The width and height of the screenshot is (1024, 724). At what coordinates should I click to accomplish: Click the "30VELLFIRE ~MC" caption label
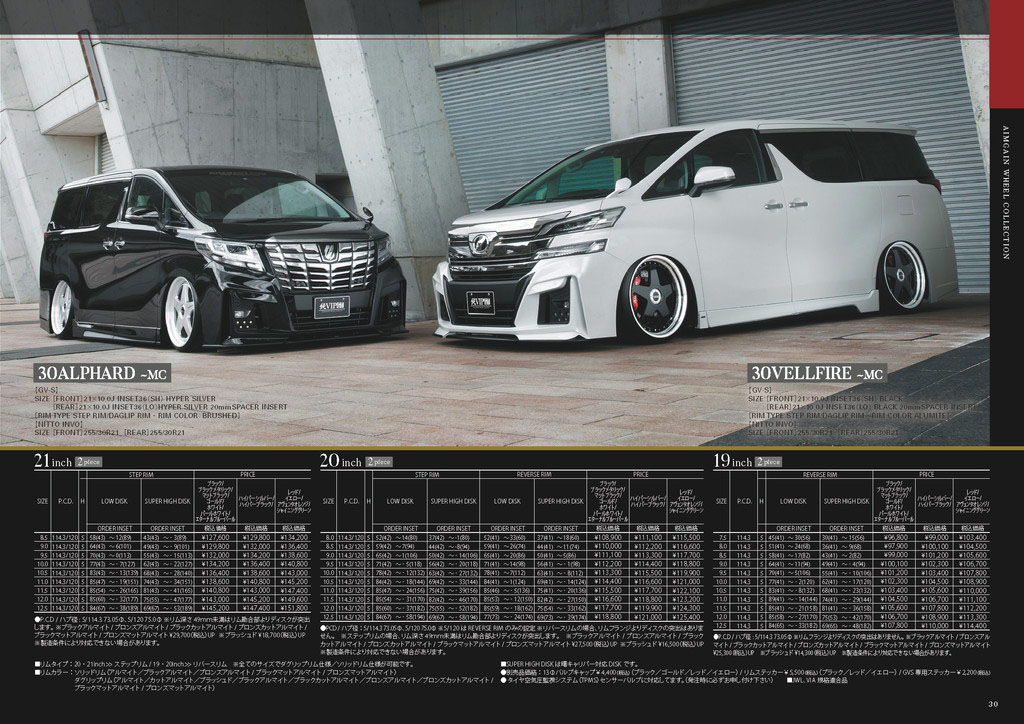pyautogui.click(x=817, y=373)
